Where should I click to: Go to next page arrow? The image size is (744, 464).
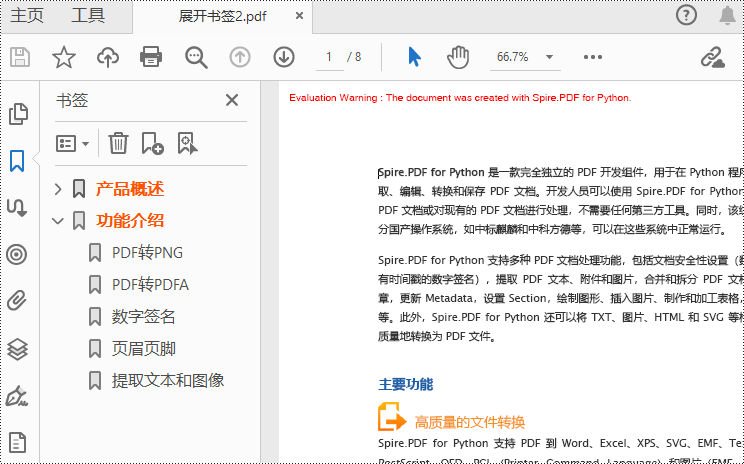coord(284,57)
